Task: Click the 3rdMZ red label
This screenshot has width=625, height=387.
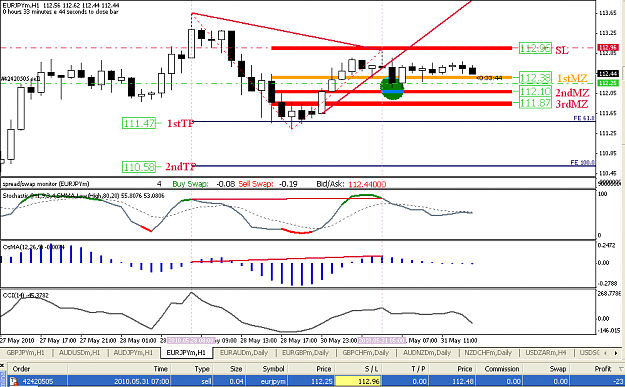Action: 572,104
